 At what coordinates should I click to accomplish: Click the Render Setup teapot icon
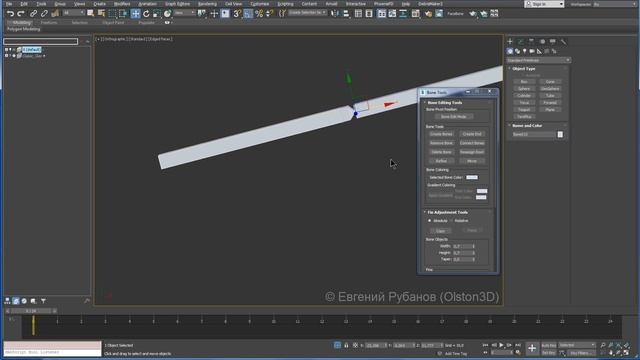click(x=428, y=13)
